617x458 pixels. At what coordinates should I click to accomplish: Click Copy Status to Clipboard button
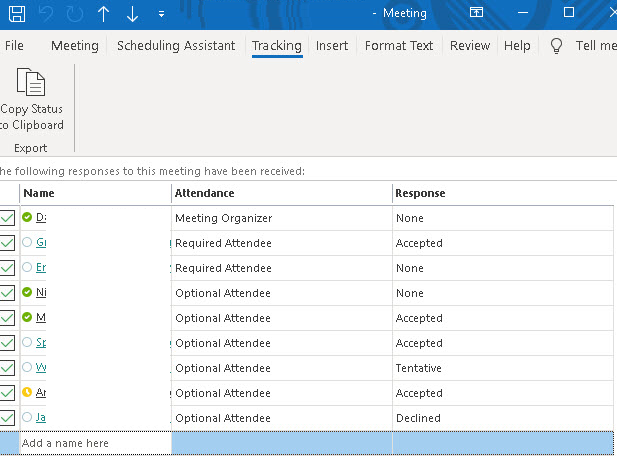(x=31, y=100)
